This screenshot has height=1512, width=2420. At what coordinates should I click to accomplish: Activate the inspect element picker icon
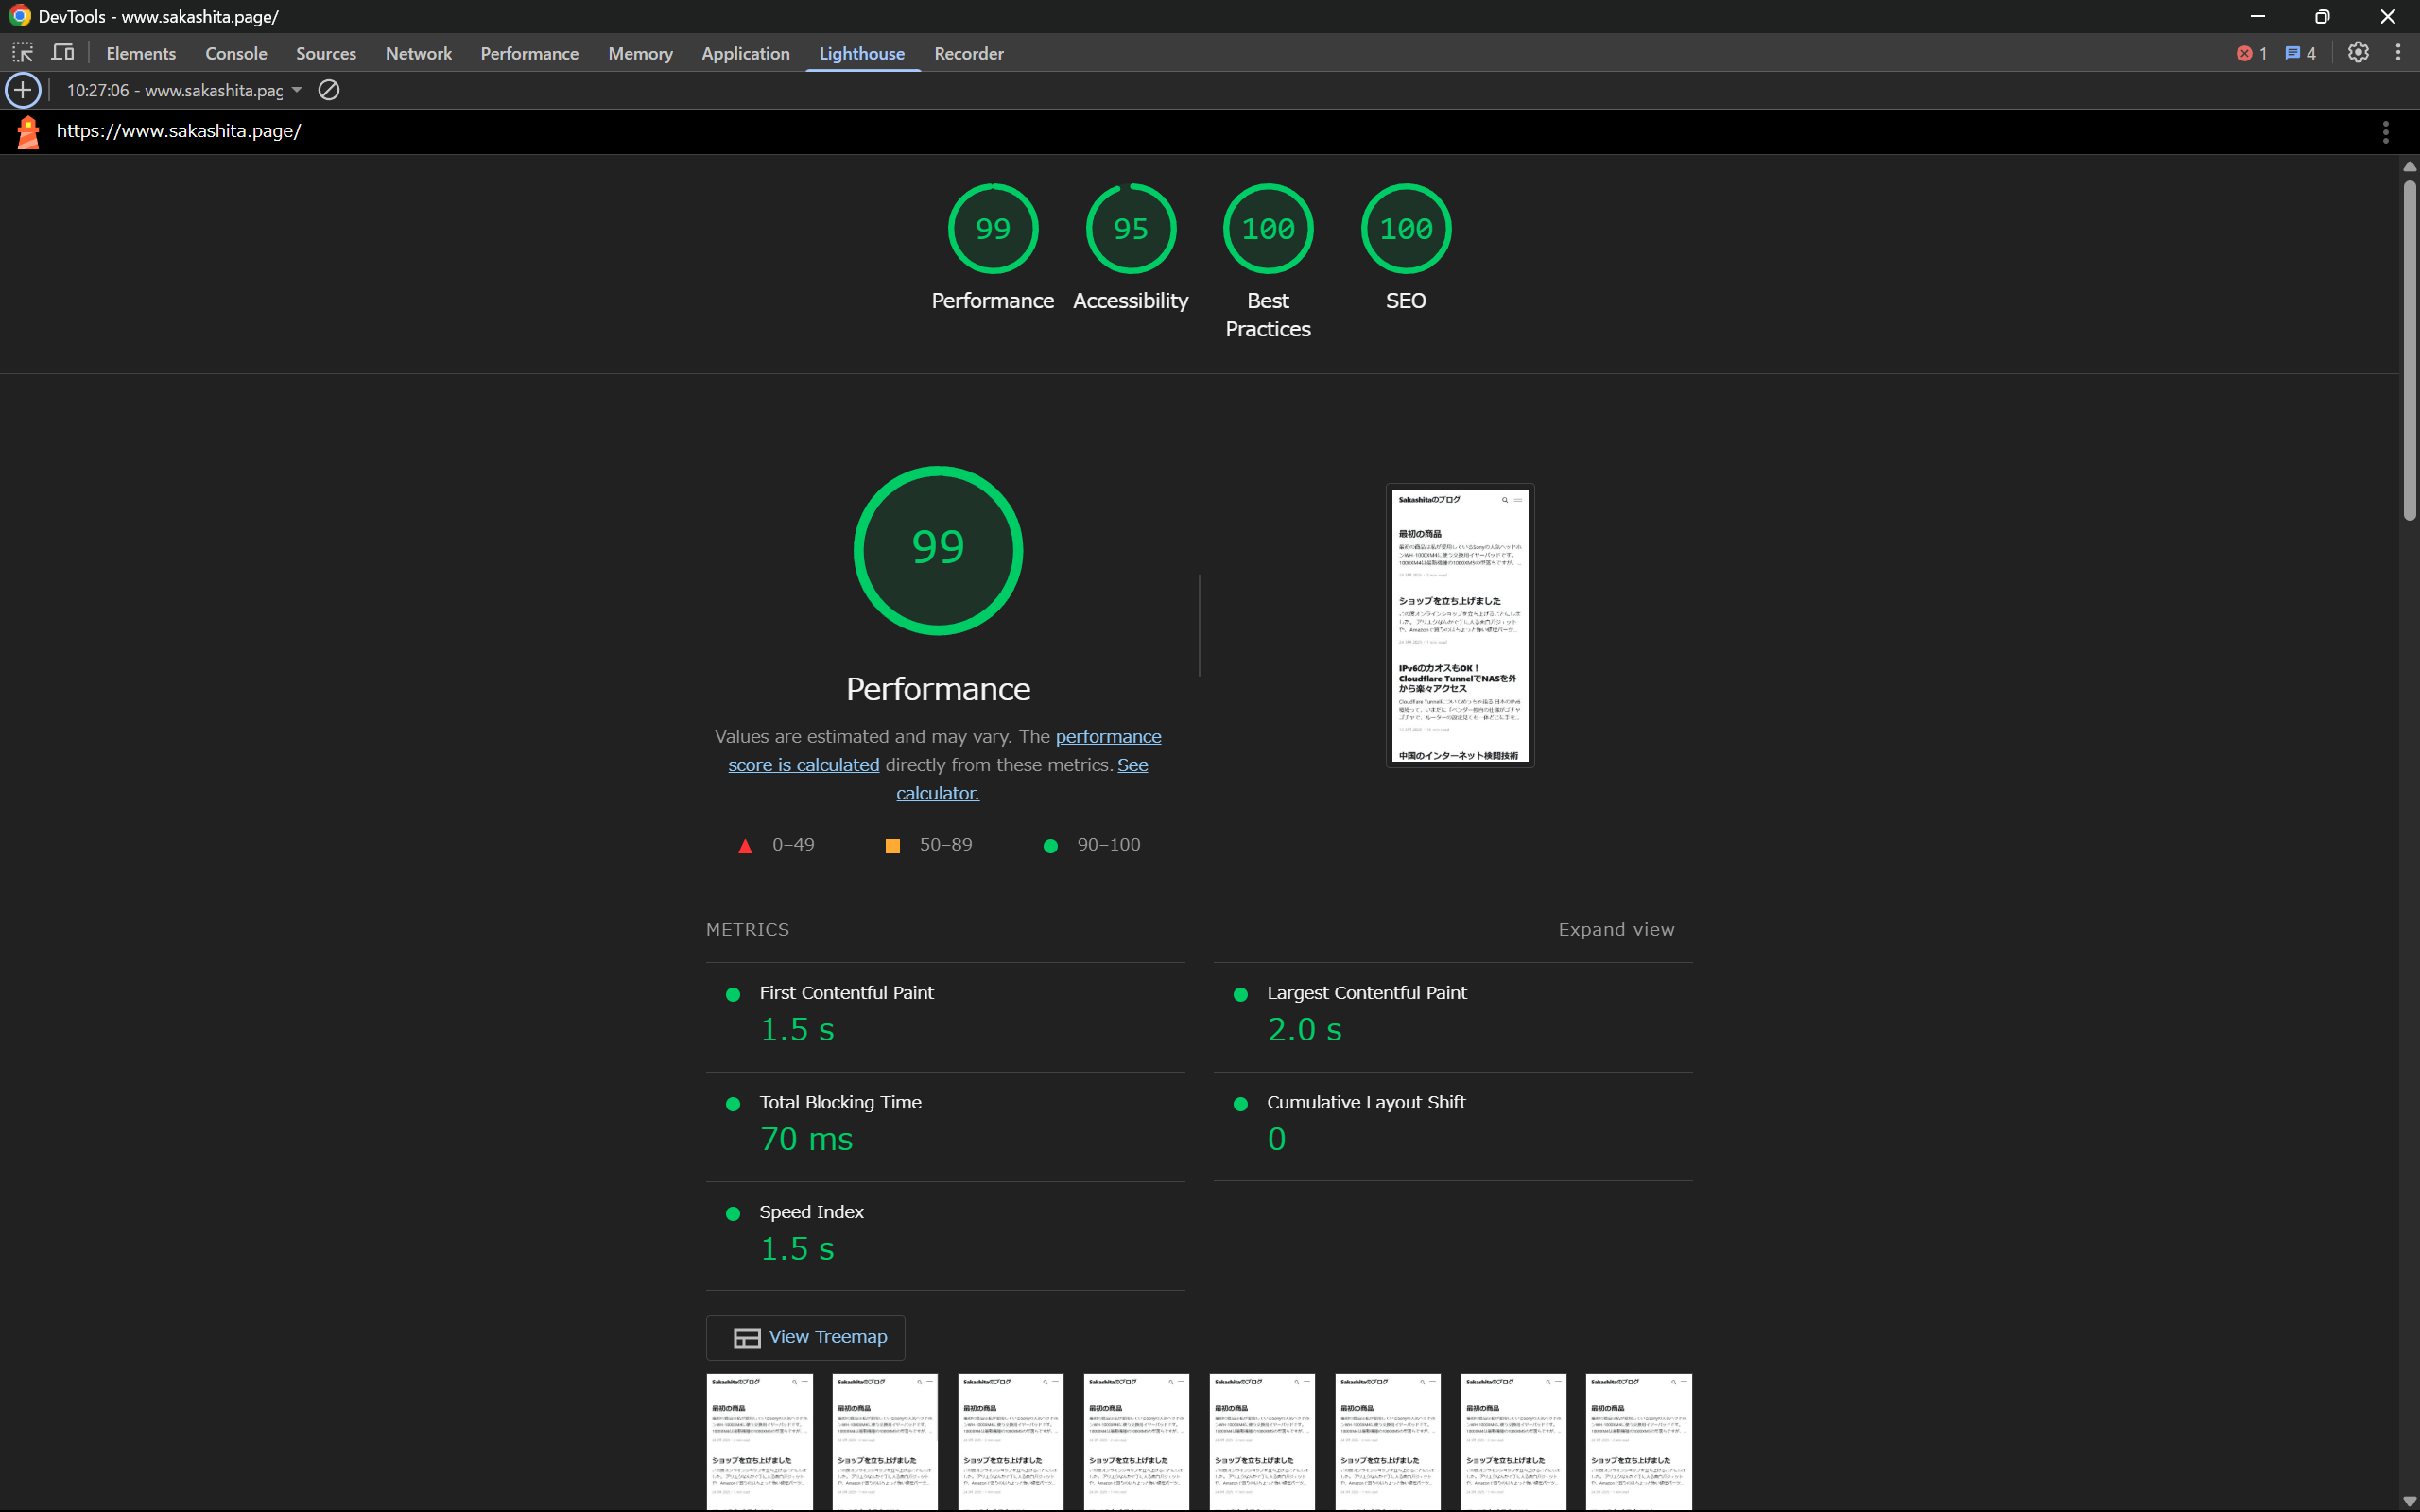[22, 53]
